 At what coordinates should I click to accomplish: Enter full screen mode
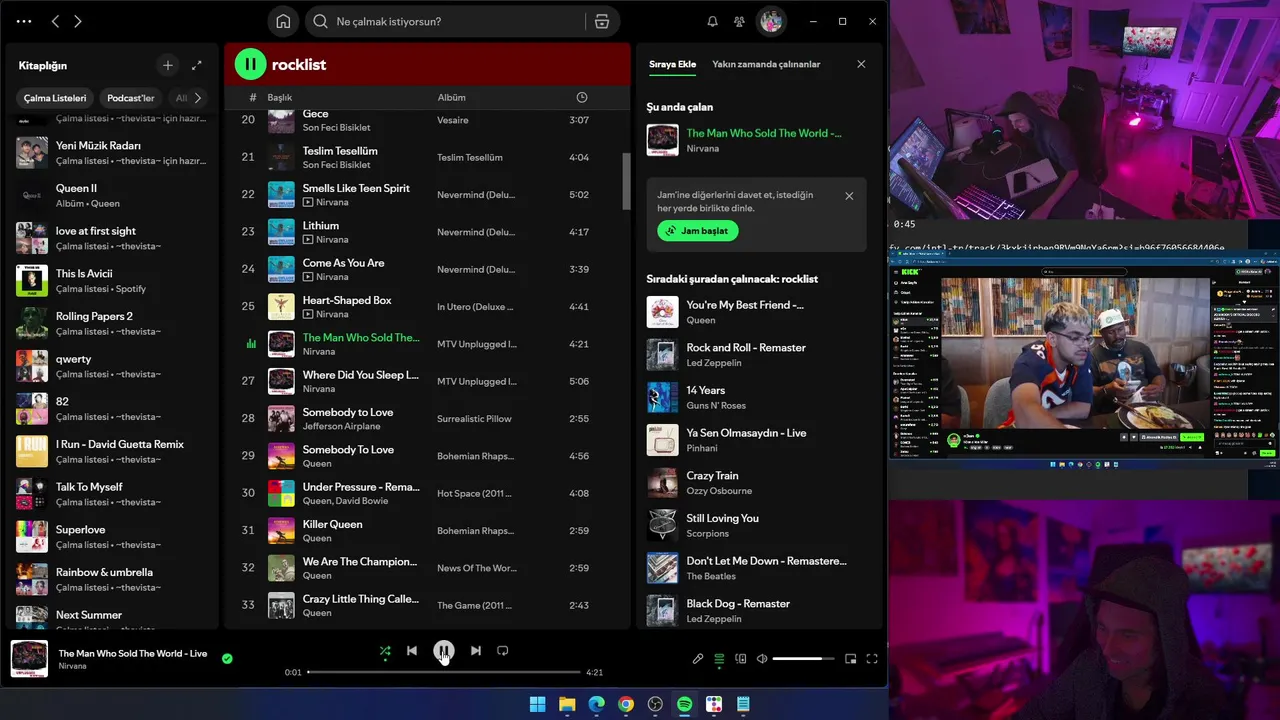click(x=872, y=659)
